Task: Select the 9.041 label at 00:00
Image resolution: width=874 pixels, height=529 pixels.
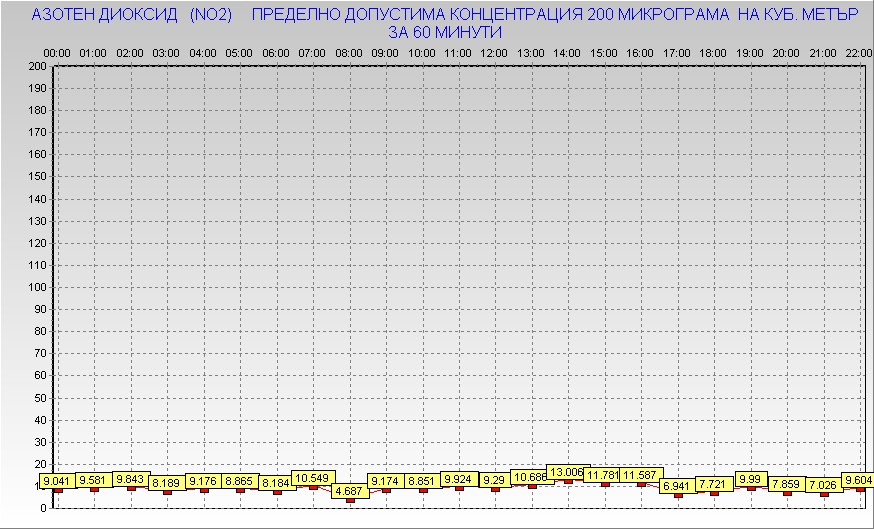Action: point(57,481)
